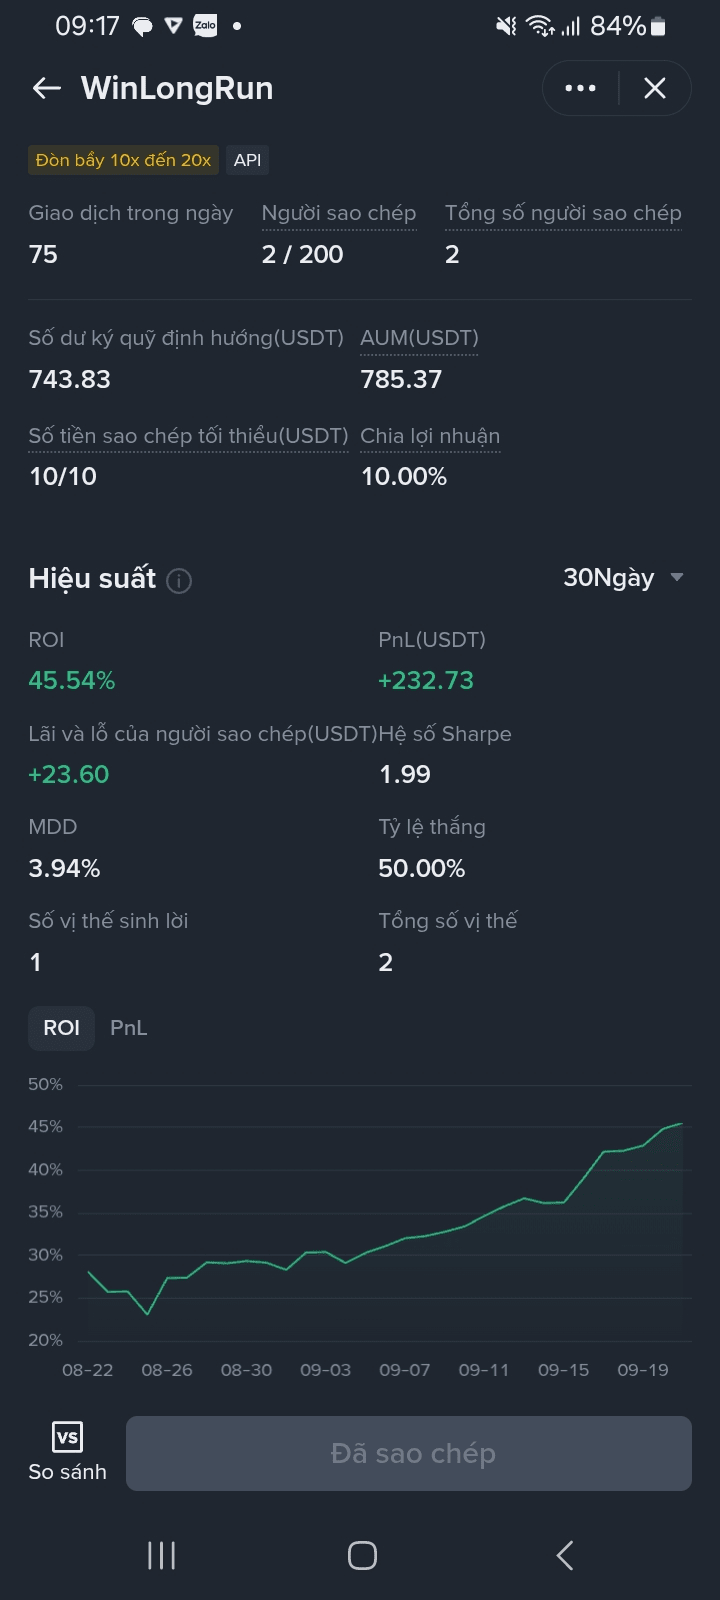Viewport: 720px width, 1600px height.
Task: Tap Android recent apps navigation icon
Action: coord(161,1555)
